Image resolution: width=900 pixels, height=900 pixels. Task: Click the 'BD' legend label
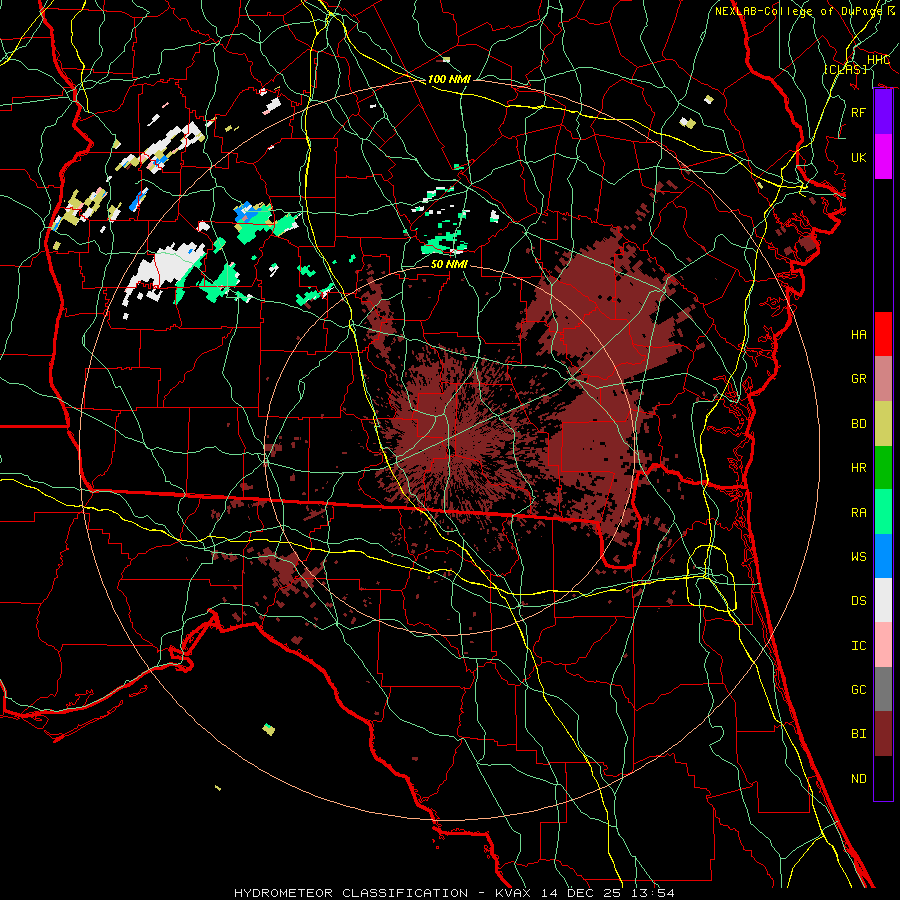pos(858,424)
